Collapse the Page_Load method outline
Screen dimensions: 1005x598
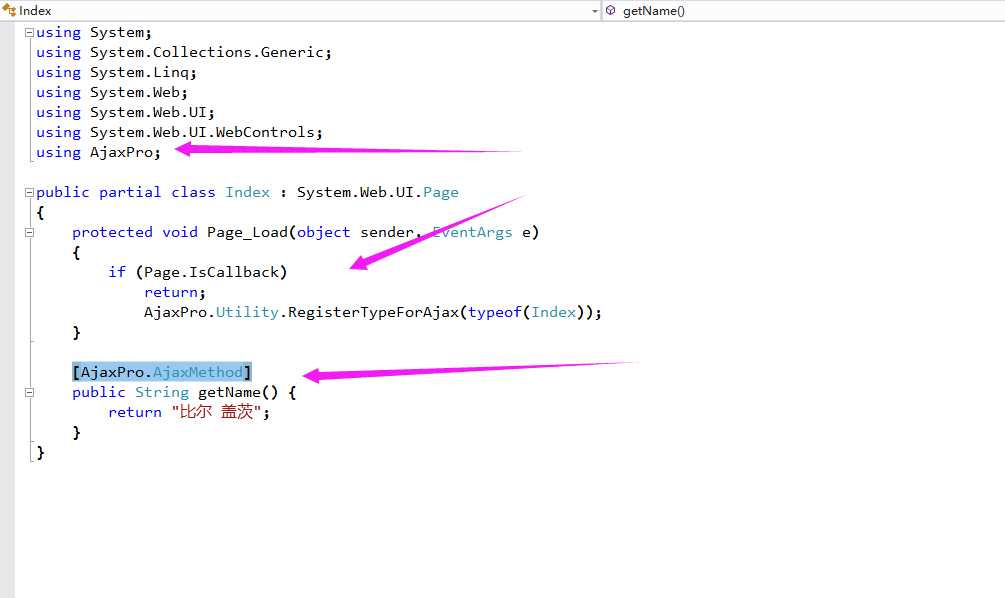point(29,232)
